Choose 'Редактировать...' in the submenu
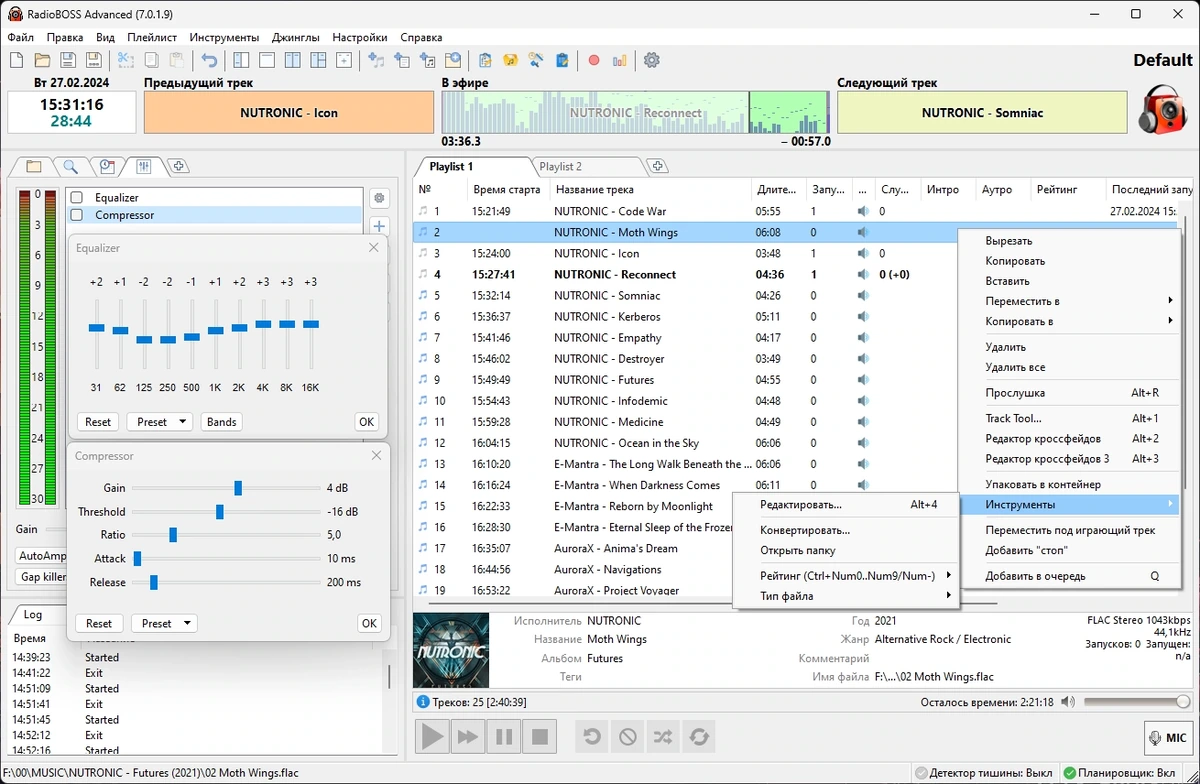1200x784 pixels. pyautogui.click(x=846, y=505)
